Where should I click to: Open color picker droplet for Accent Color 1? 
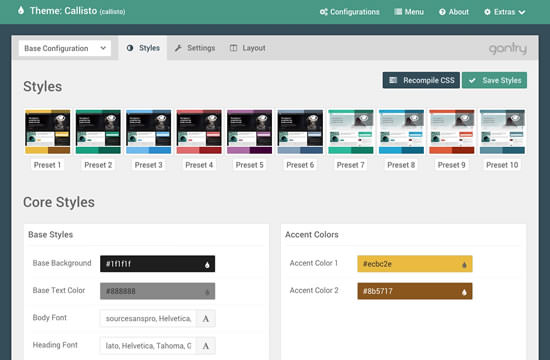click(x=464, y=265)
